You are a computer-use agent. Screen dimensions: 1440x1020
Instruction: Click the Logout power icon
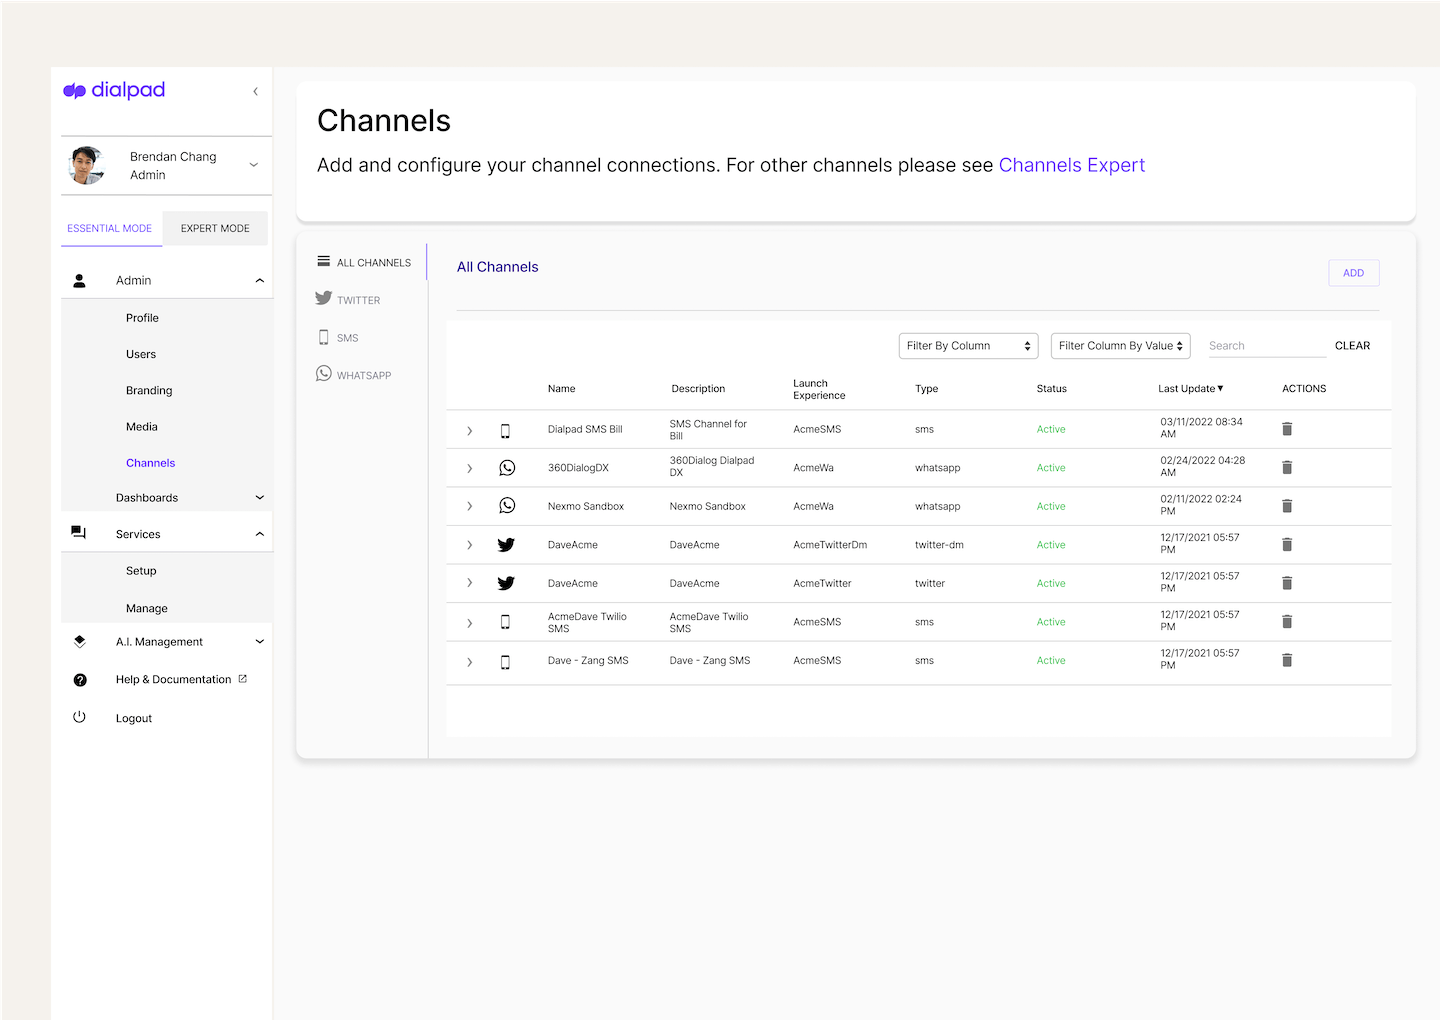click(79, 717)
